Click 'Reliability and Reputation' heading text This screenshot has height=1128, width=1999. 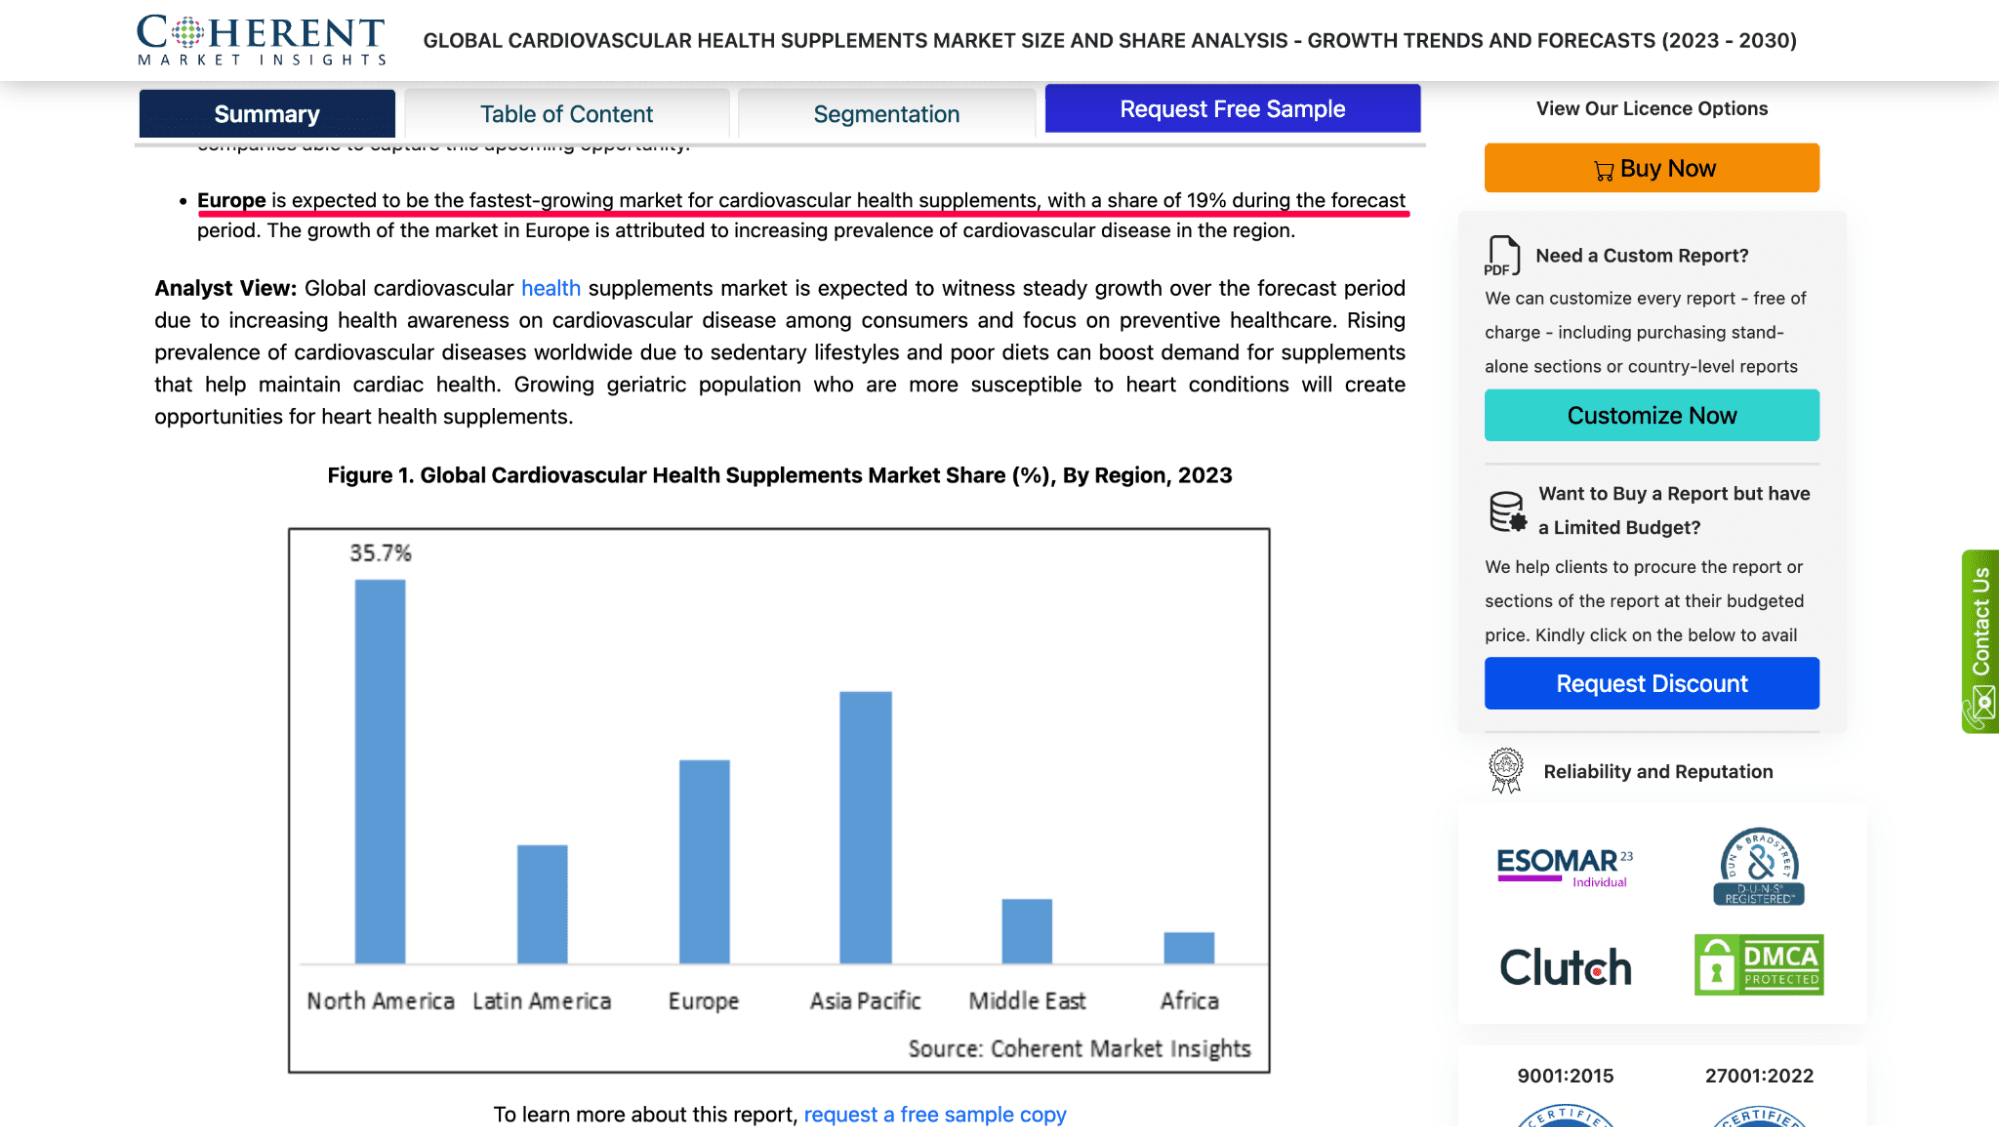tap(1657, 771)
